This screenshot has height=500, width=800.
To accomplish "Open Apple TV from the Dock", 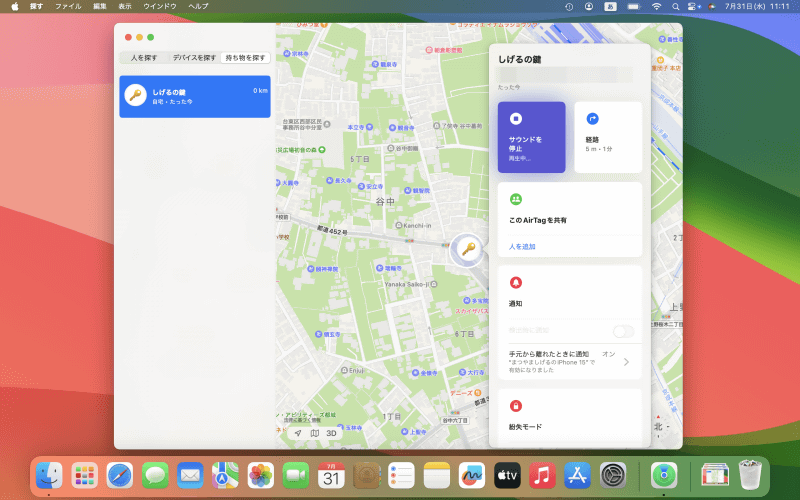I will 507,476.
